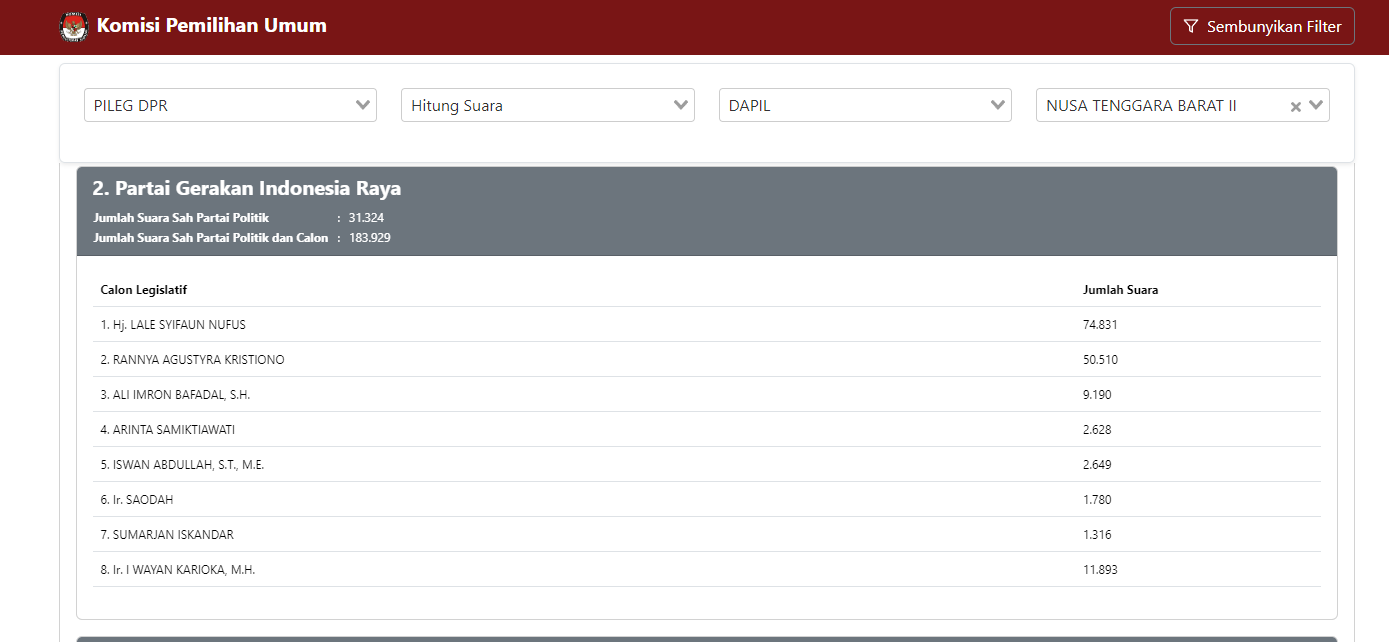Click the Komisi Pemilihan Umum title

click(x=212, y=26)
